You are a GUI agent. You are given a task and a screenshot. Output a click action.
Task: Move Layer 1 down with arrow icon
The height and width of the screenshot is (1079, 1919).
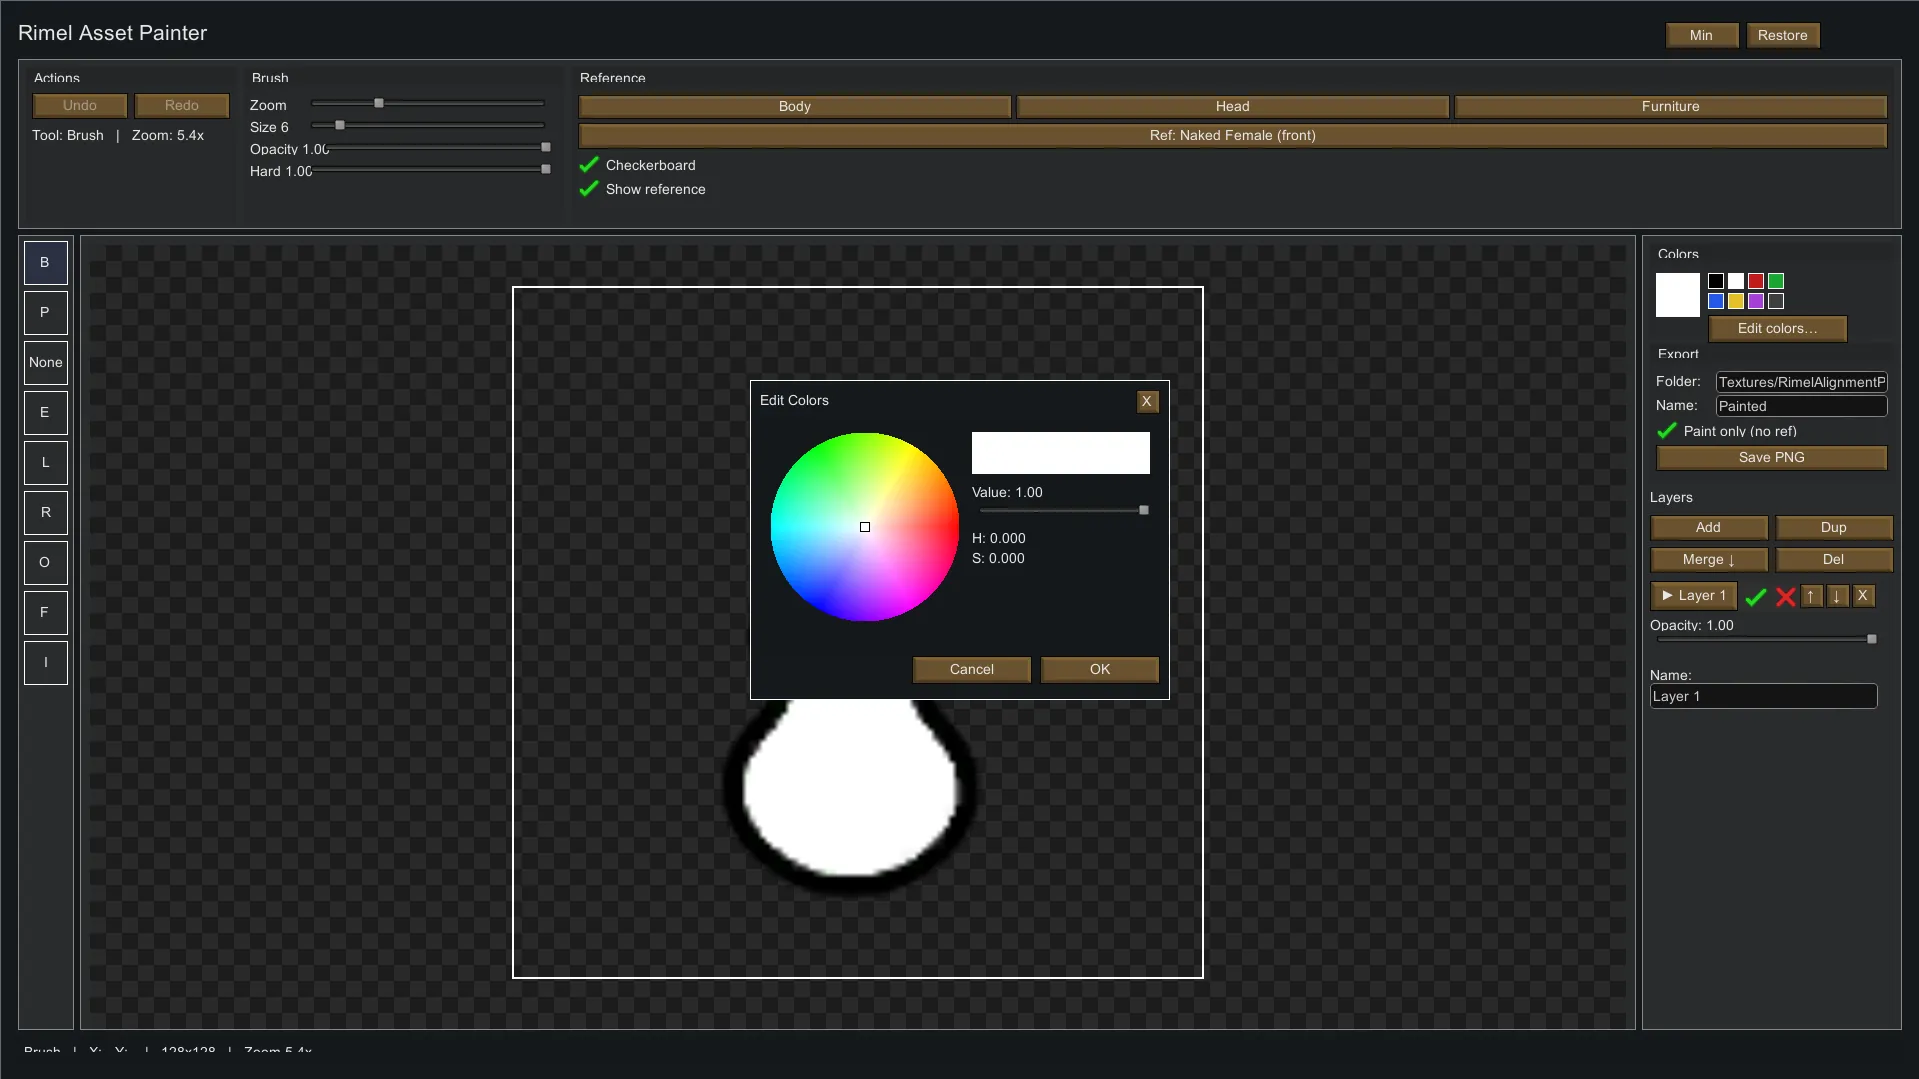pyautogui.click(x=1837, y=596)
